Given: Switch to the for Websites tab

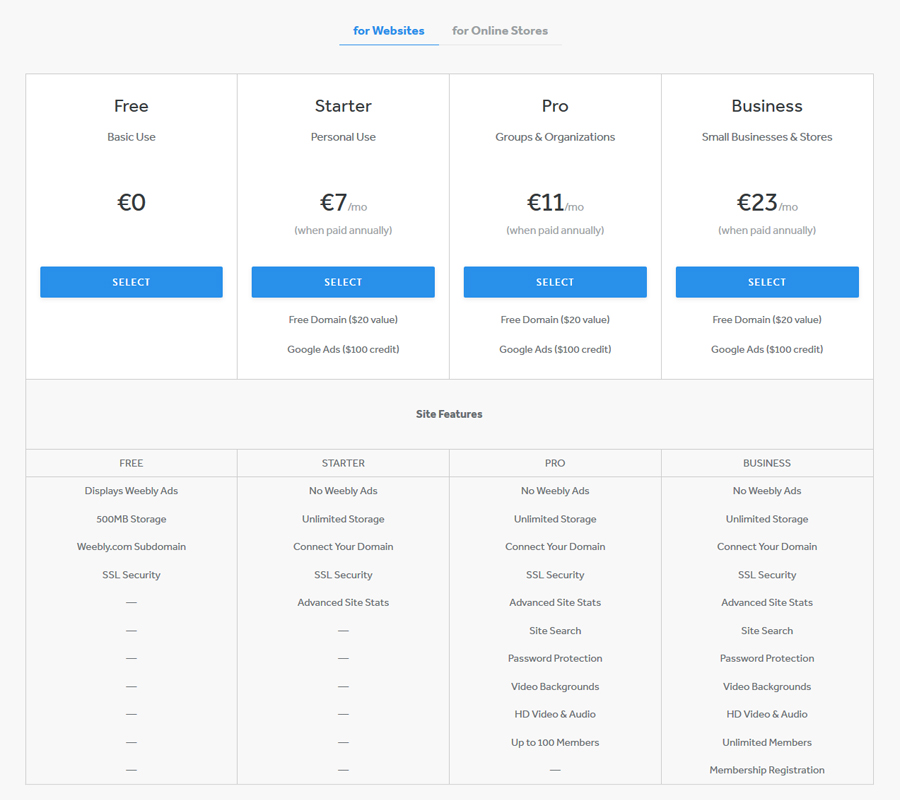Looking at the screenshot, I should pos(389,30).
